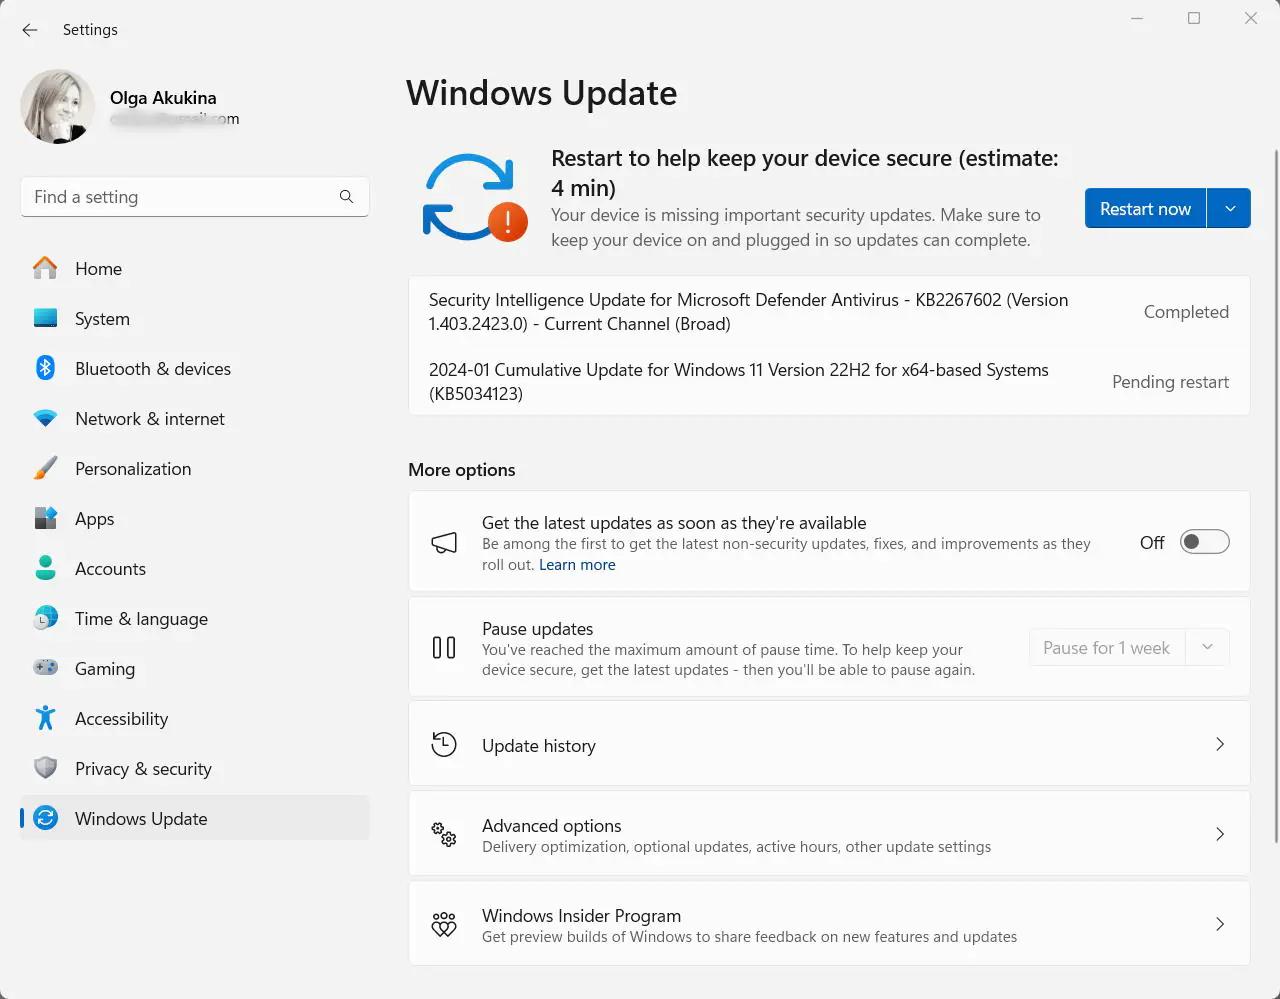Click the 'More options' heading
Screen dimensions: 1280x999
tap(462, 470)
